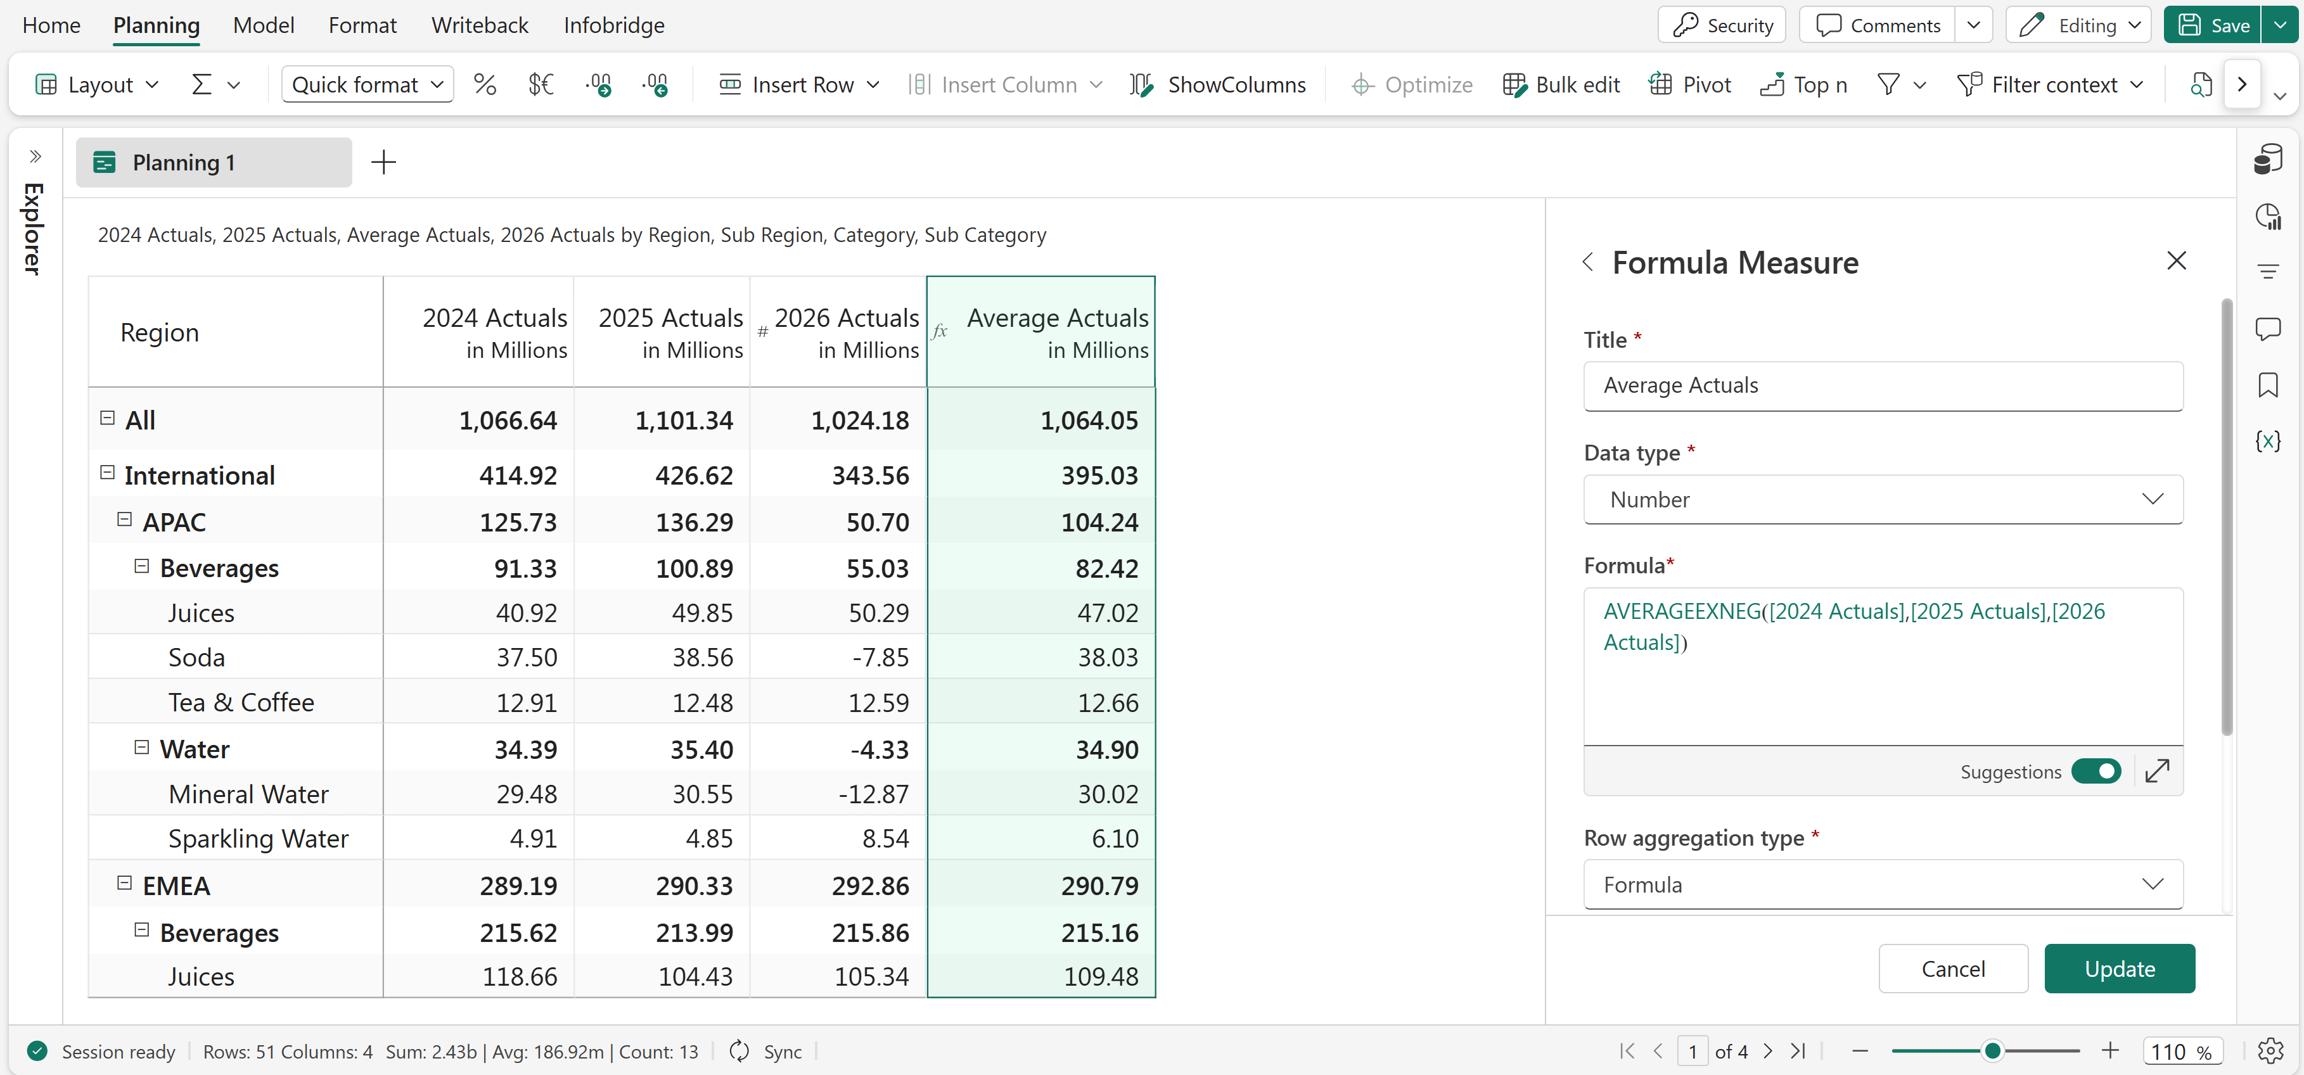Switch to the Format tab
Viewport: 2304px width, 1075px height.
(363, 25)
